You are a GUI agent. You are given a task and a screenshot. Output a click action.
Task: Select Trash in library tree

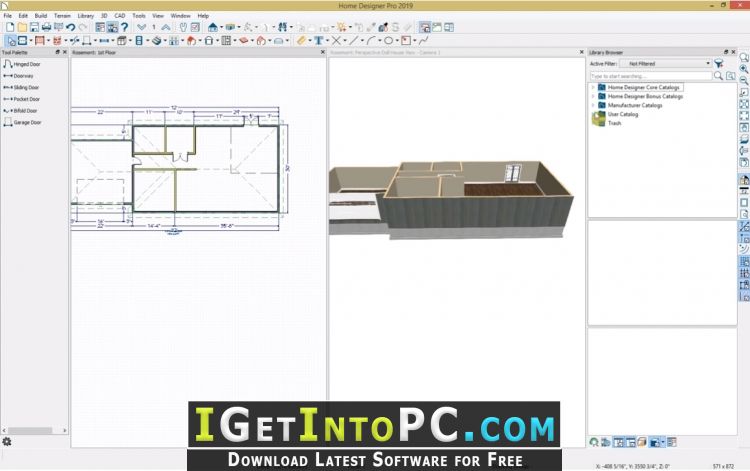pos(614,123)
